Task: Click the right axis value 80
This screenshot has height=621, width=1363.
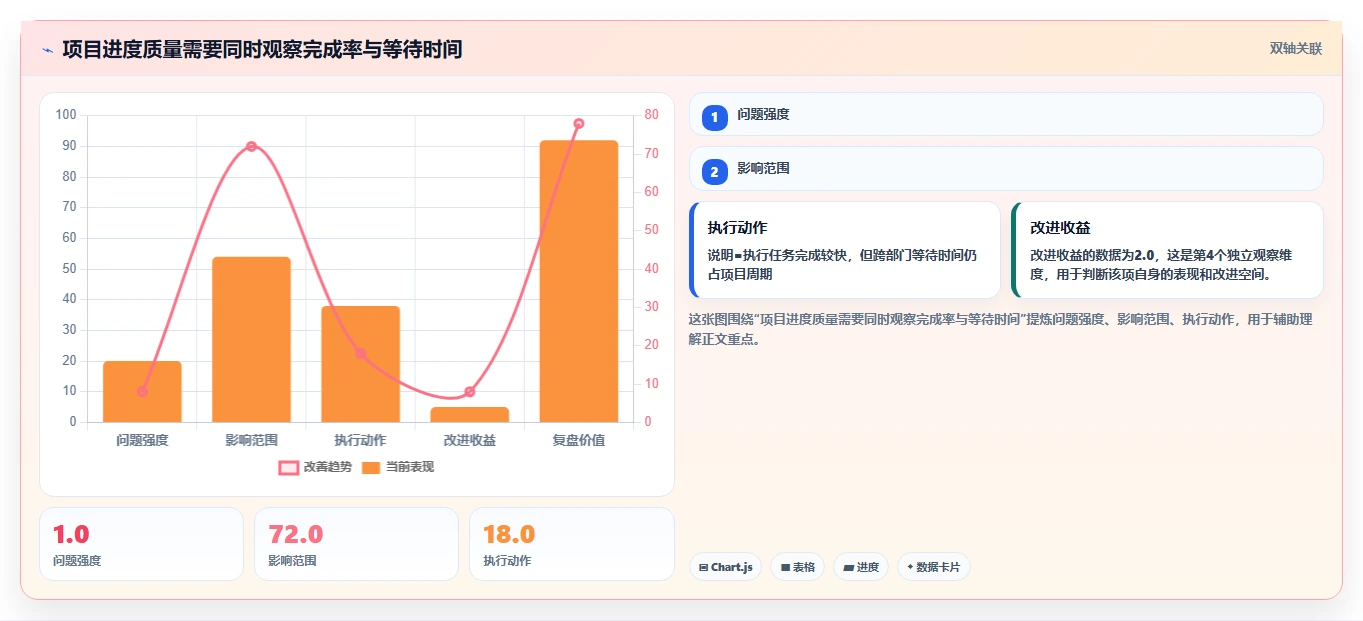Action: [651, 115]
